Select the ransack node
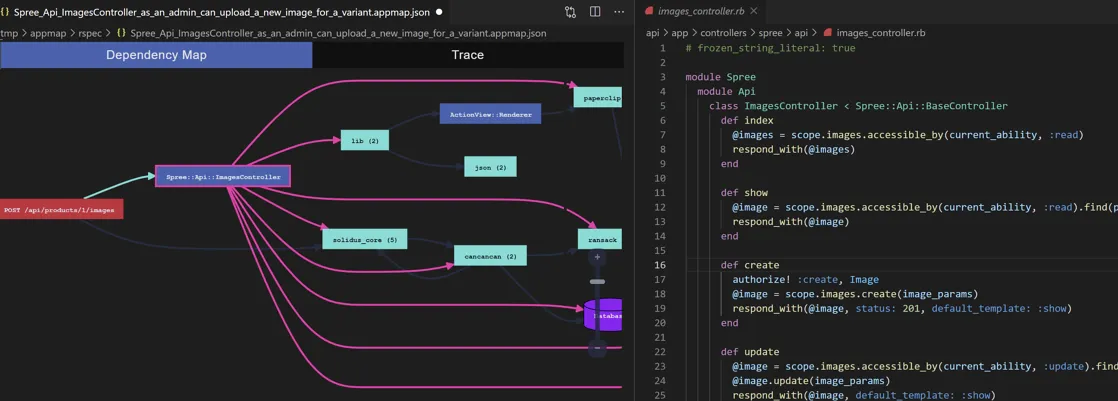This screenshot has height=401, width=1118. 600,239
